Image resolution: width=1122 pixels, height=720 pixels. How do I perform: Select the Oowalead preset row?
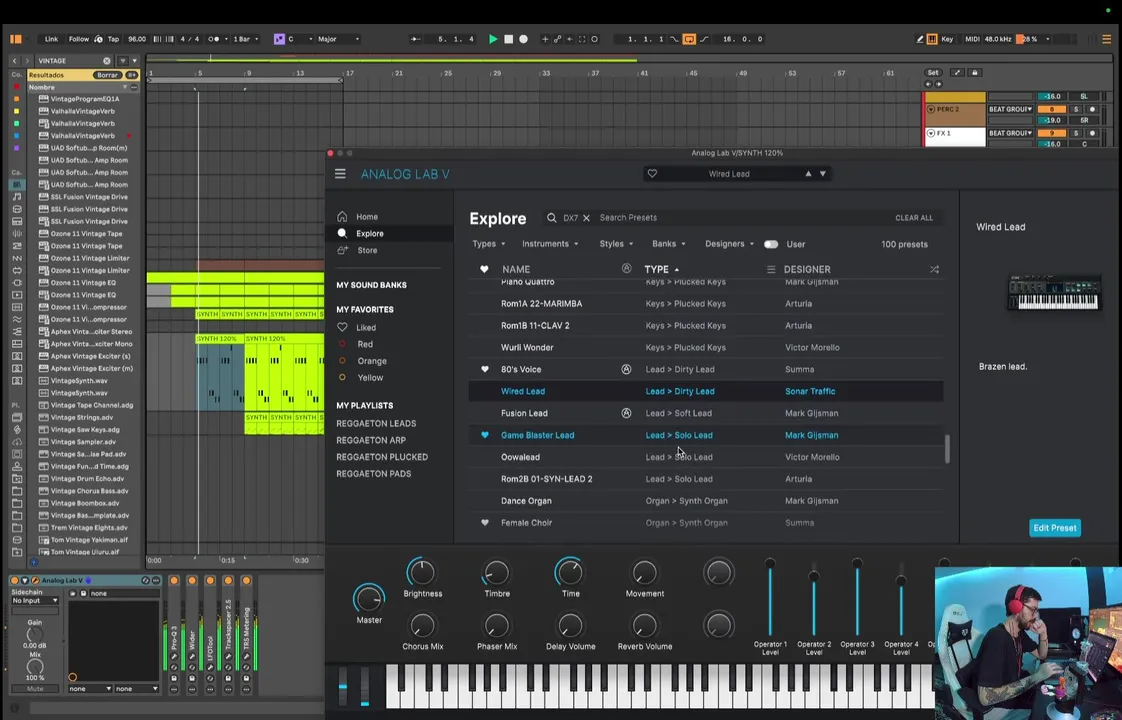(706, 457)
